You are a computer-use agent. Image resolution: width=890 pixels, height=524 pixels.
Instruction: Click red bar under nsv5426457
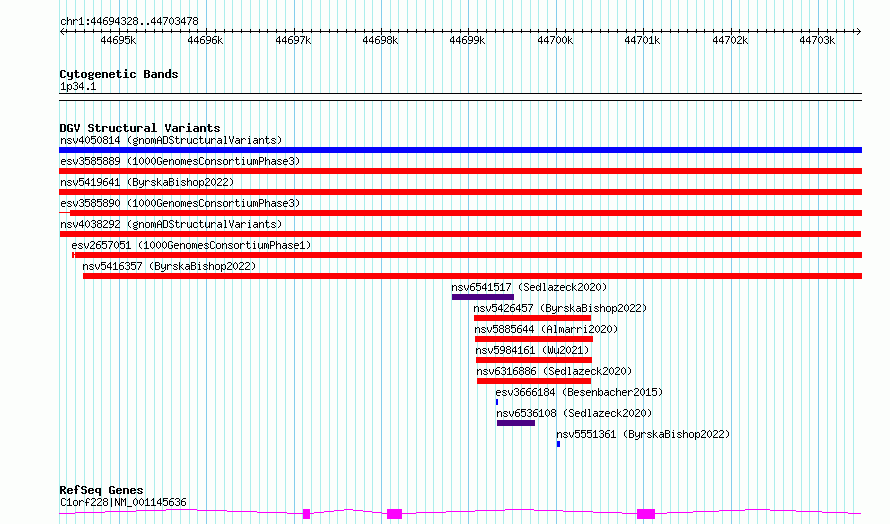(x=532, y=318)
